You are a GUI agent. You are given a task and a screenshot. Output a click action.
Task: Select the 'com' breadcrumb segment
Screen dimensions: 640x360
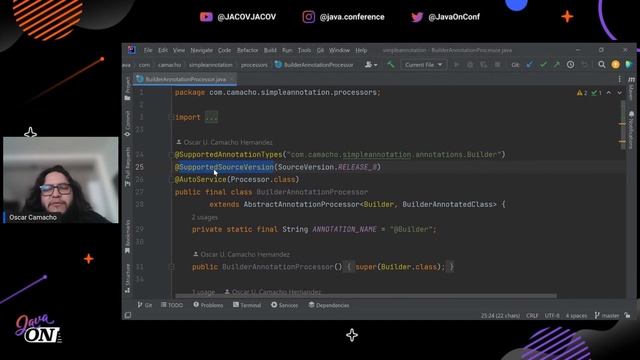pos(144,65)
